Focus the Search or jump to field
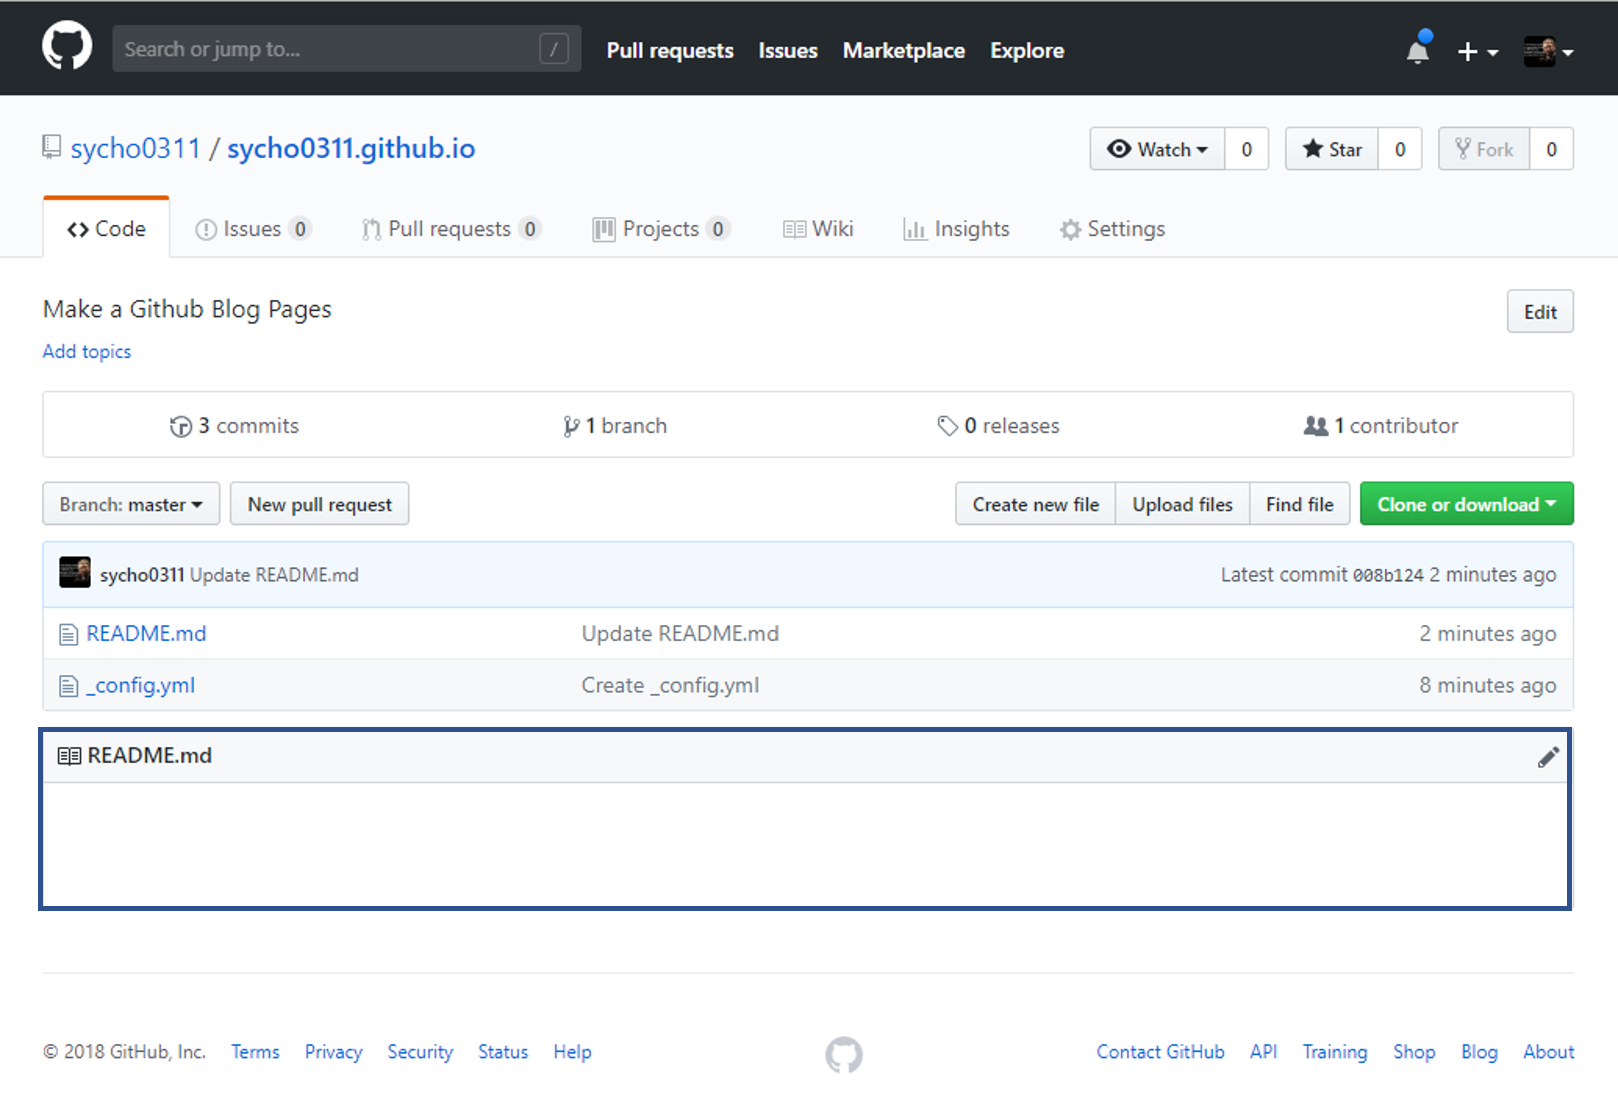1618x1113 pixels. tap(346, 49)
